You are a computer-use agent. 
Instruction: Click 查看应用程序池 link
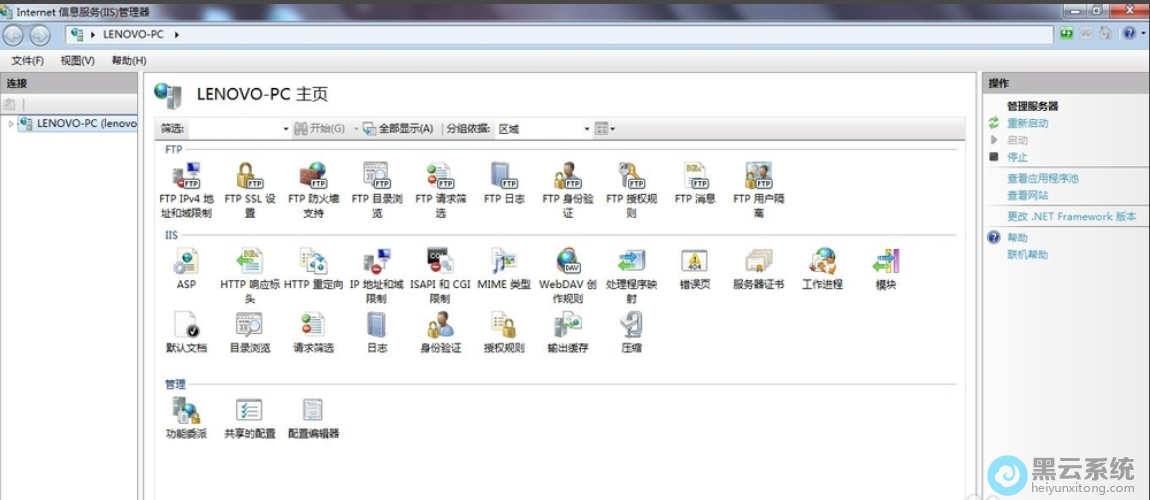coord(1042,178)
